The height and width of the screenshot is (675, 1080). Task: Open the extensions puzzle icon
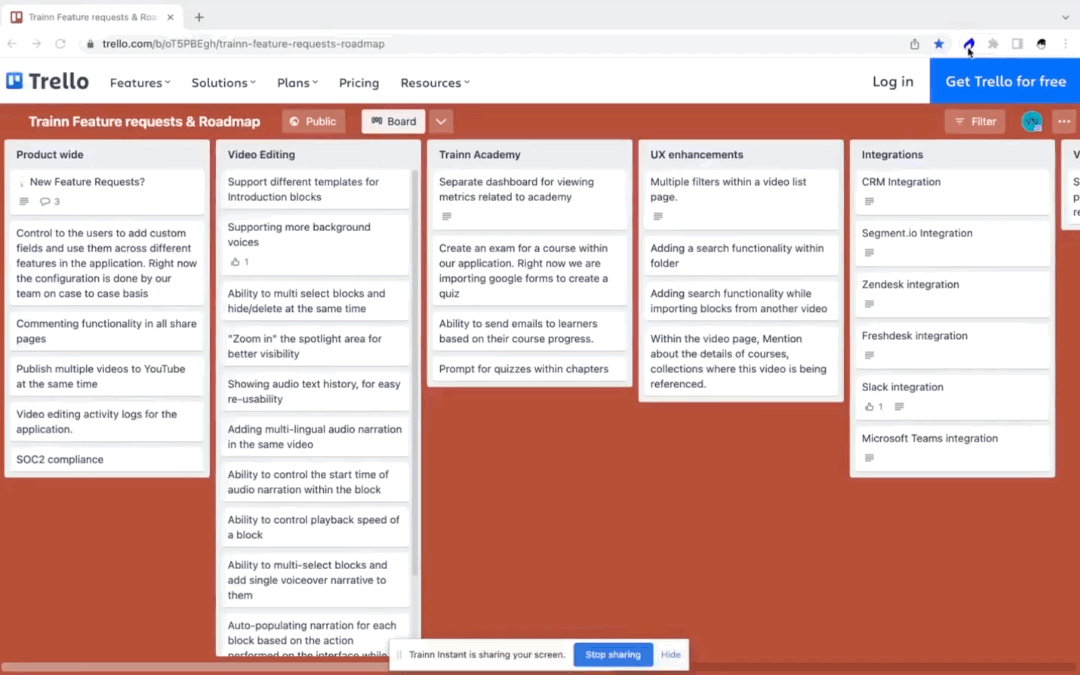(x=993, y=43)
